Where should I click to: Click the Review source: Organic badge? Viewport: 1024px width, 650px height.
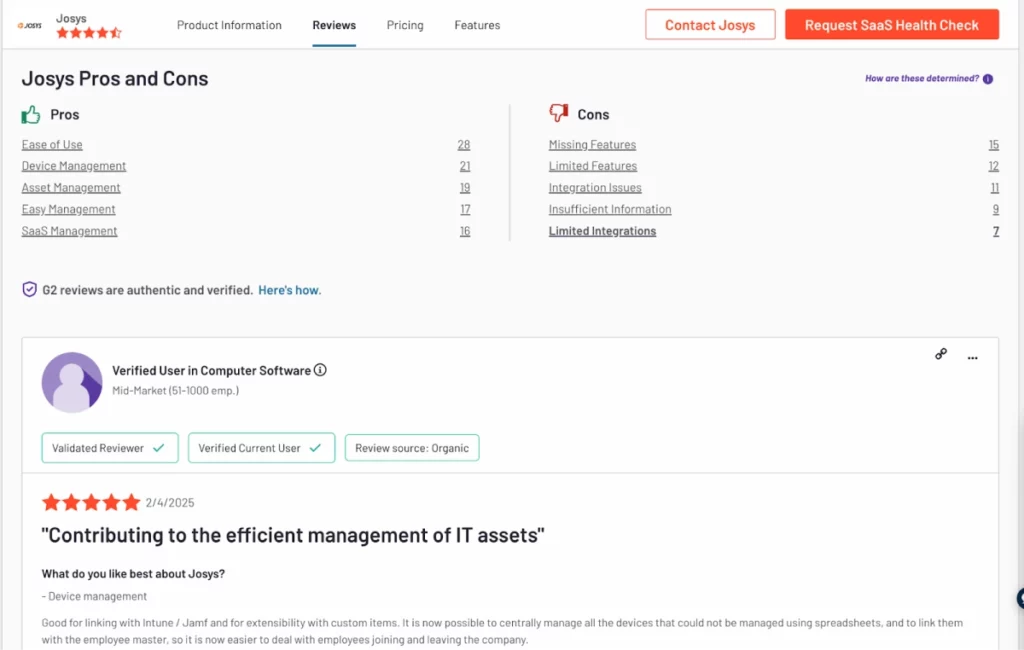(412, 447)
